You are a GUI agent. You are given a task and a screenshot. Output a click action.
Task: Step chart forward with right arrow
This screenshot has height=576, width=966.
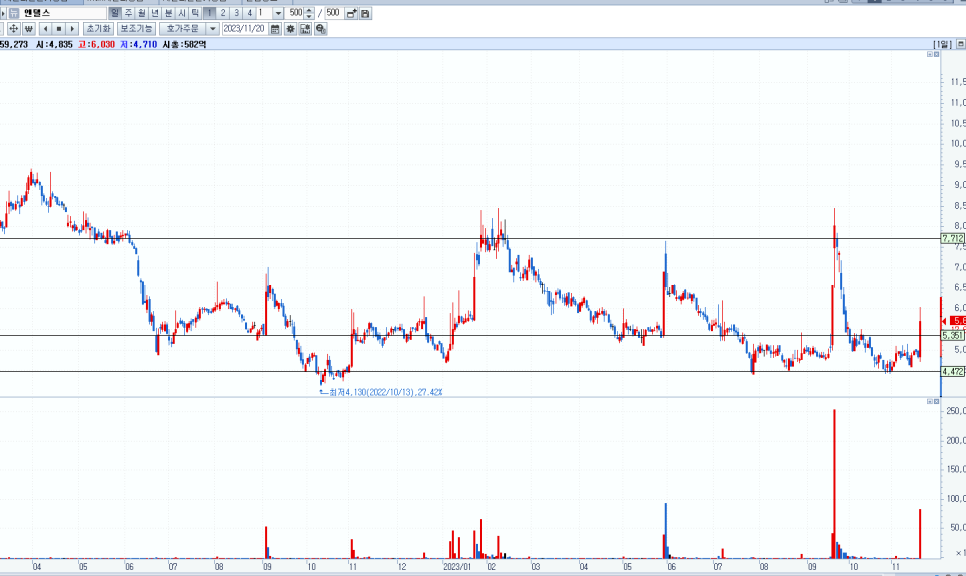click(x=72, y=29)
